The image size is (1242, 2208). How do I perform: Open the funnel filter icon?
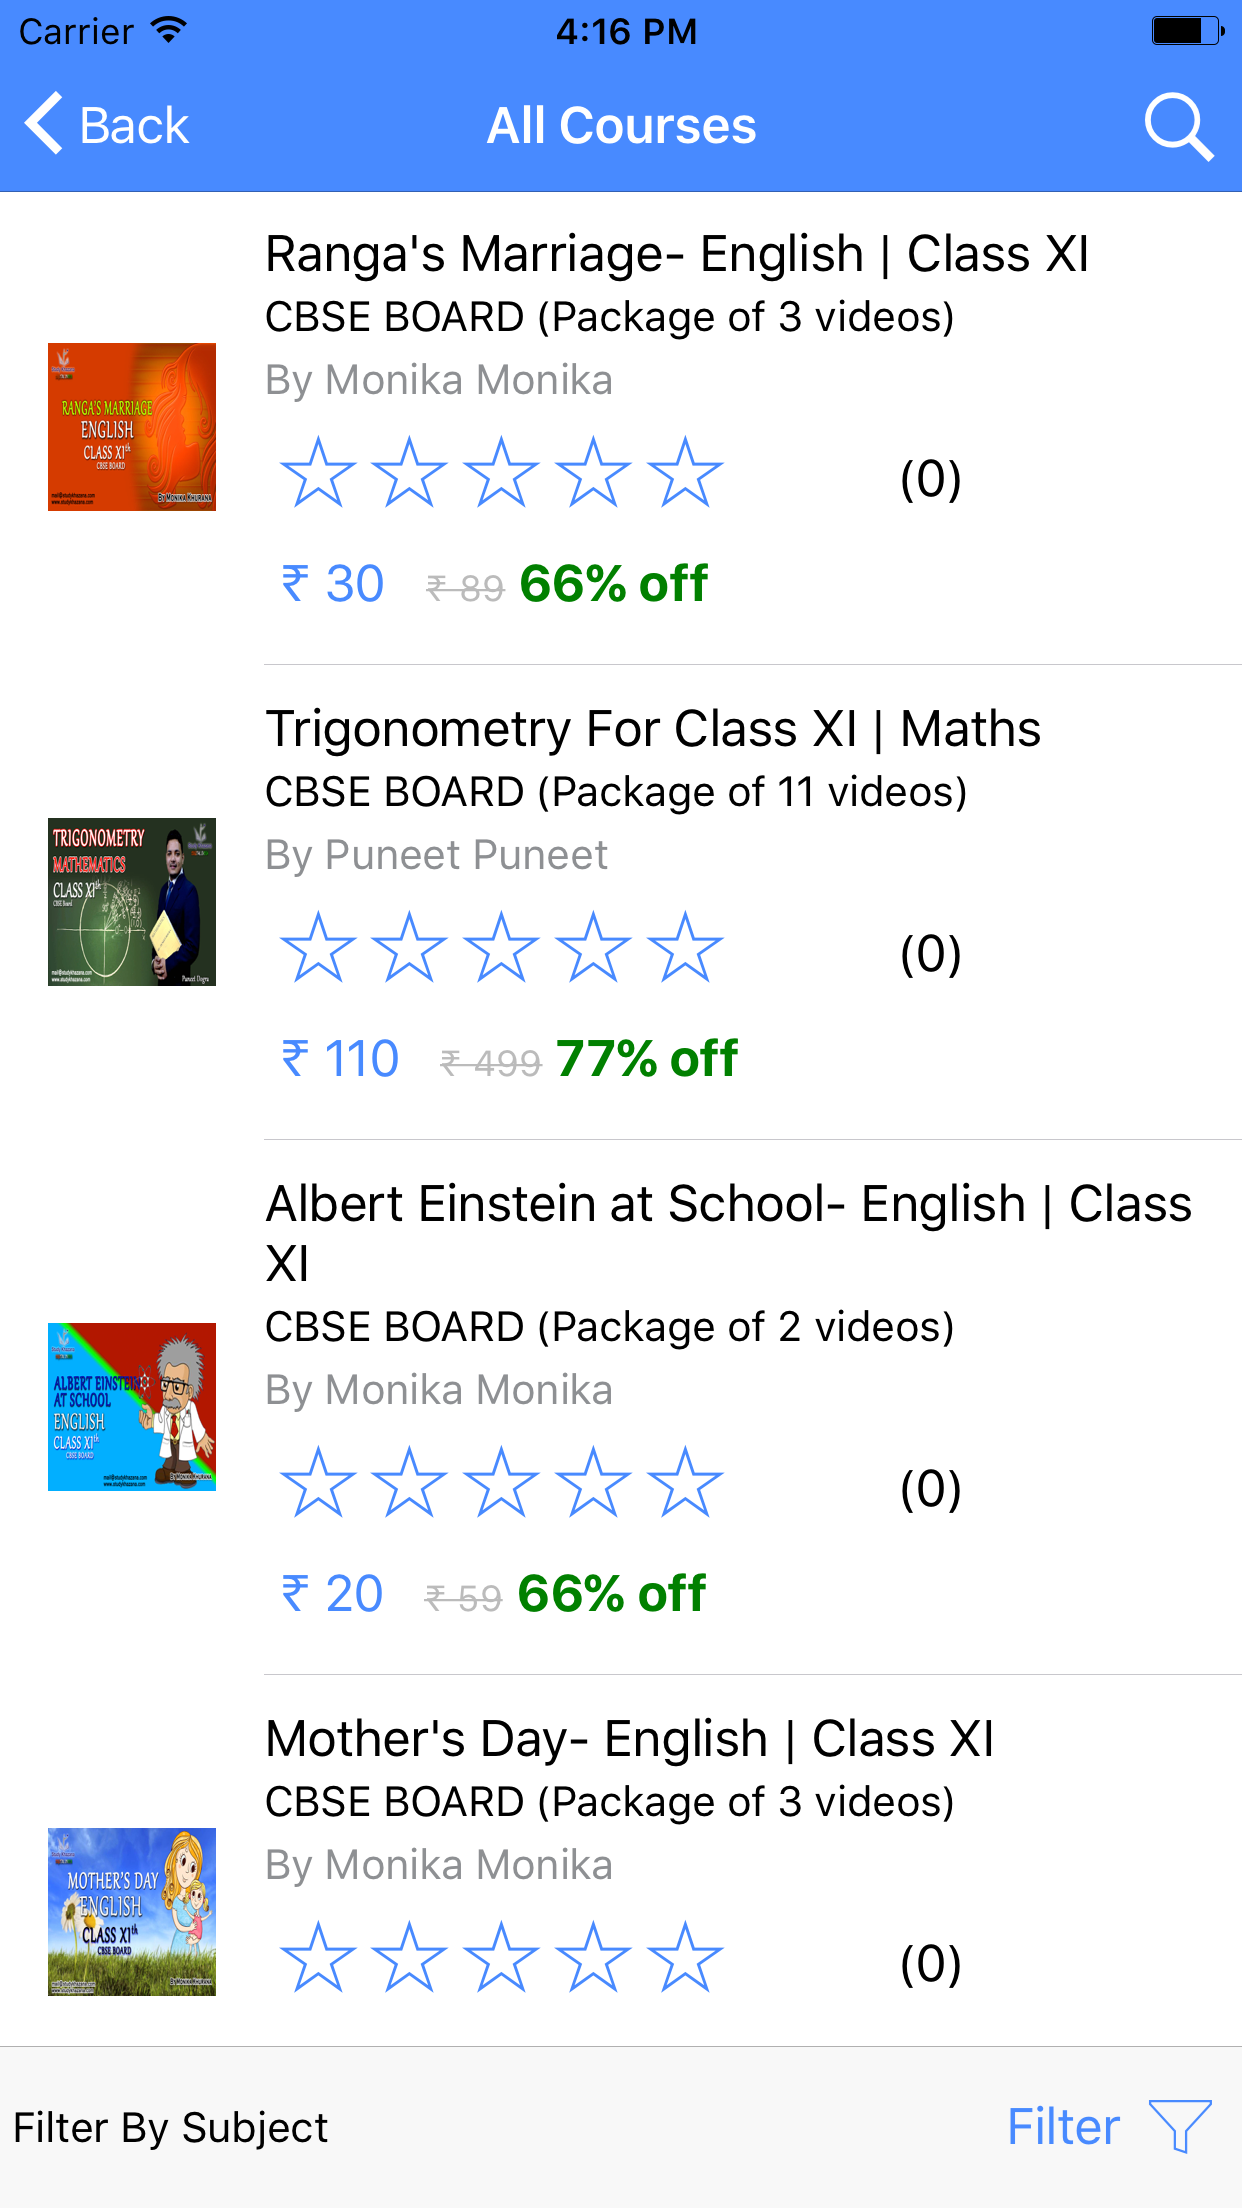[1180, 2125]
